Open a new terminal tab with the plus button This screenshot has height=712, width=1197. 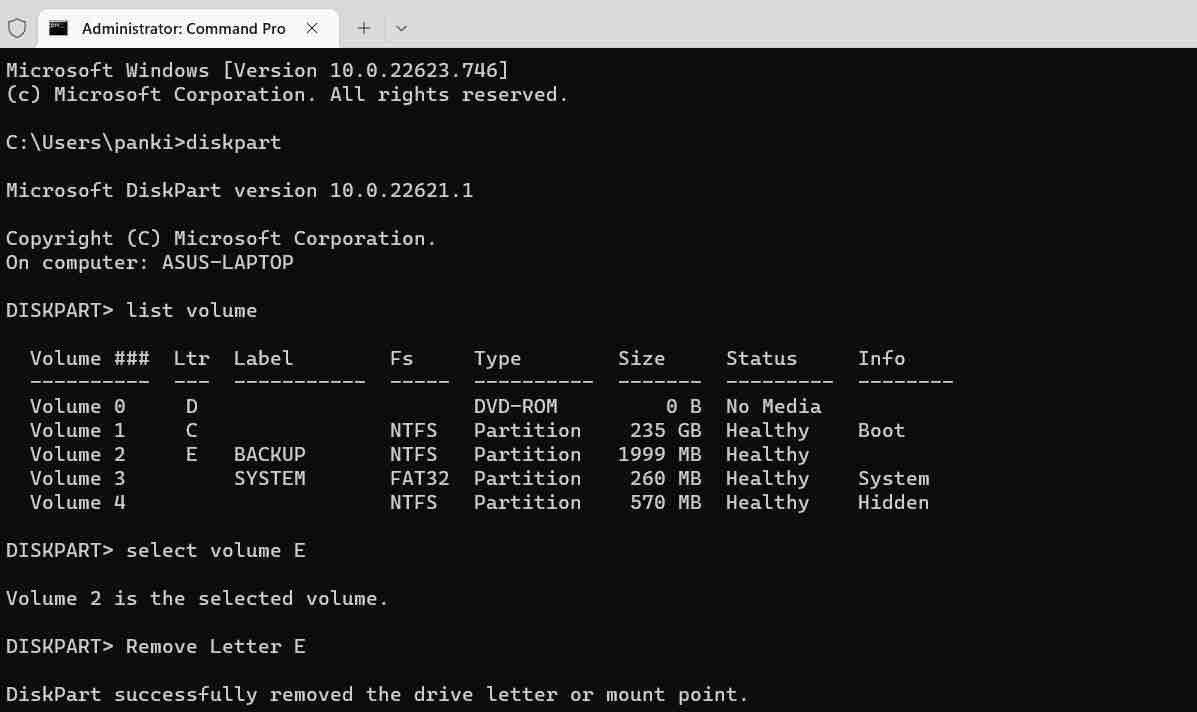pos(364,28)
